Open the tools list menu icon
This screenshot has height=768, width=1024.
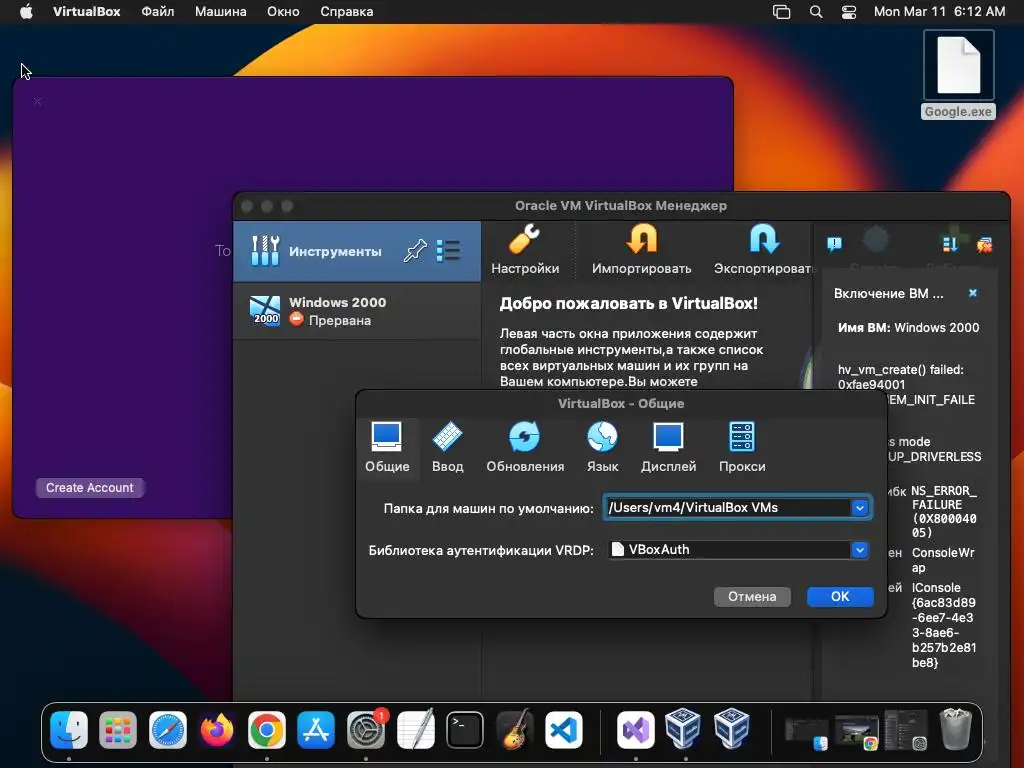448,251
